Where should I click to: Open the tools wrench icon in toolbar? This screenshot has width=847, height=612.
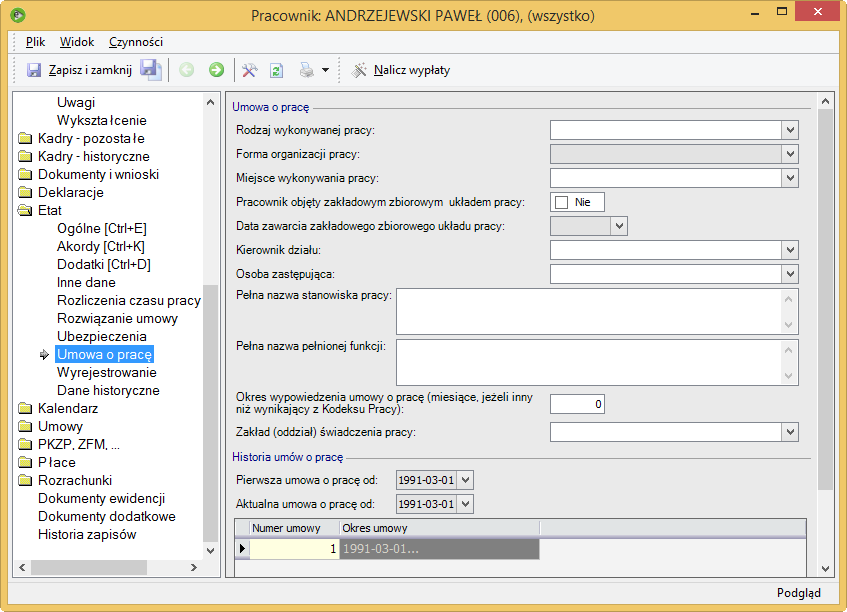(x=250, y=70)
